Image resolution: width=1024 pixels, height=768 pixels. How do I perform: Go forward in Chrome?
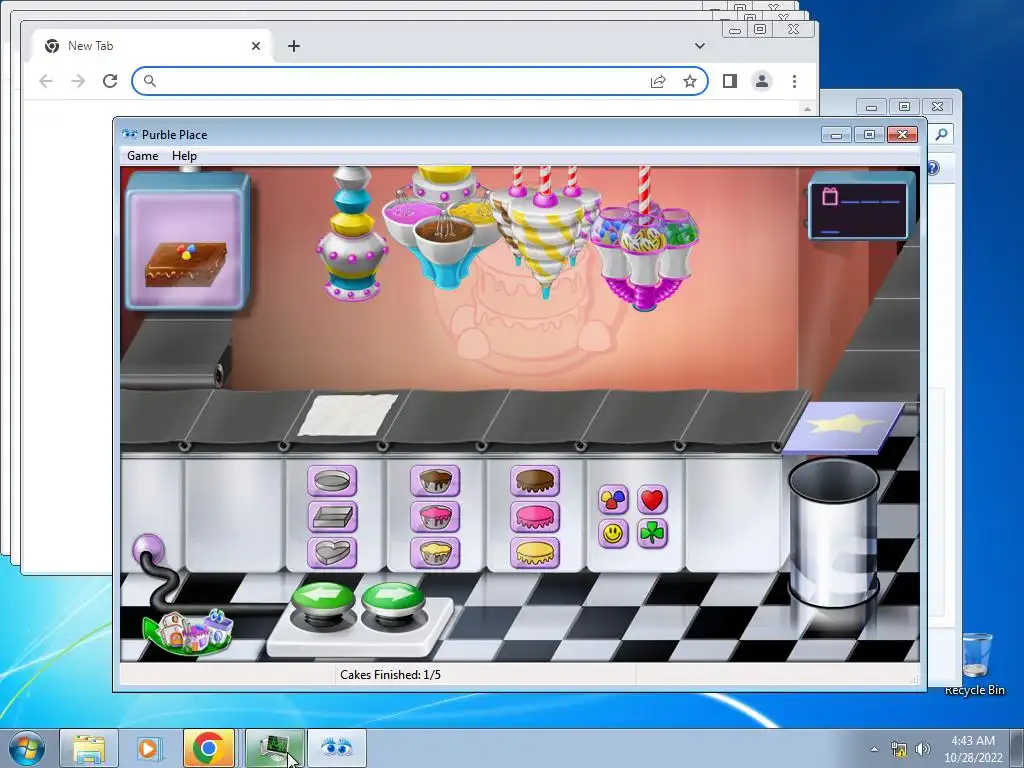click(x=78, y=81)
